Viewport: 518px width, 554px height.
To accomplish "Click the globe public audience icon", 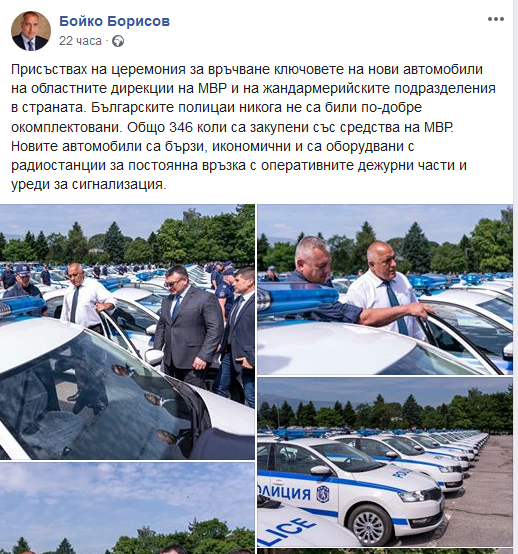I will (118, 41).
